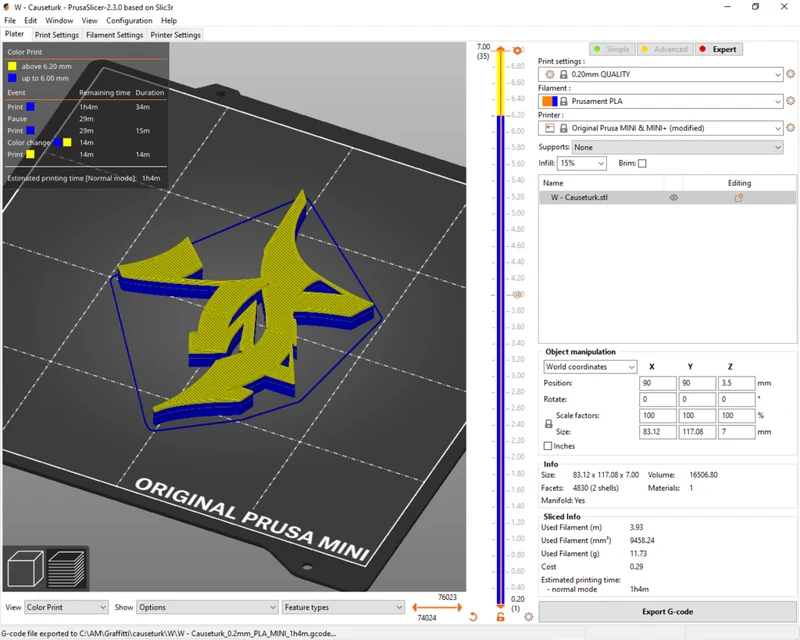
Task: Click the Size X field showing 83.12
Action: tap(658, 432)
